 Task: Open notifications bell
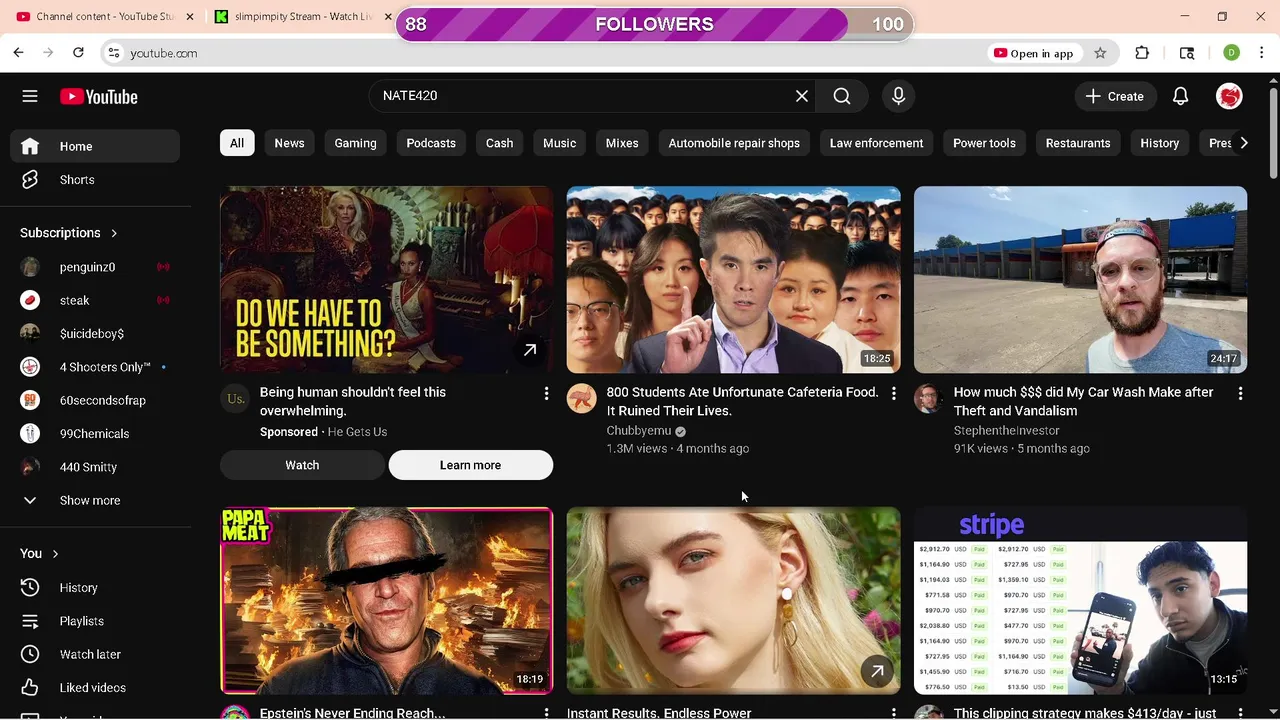[1180, 96]
